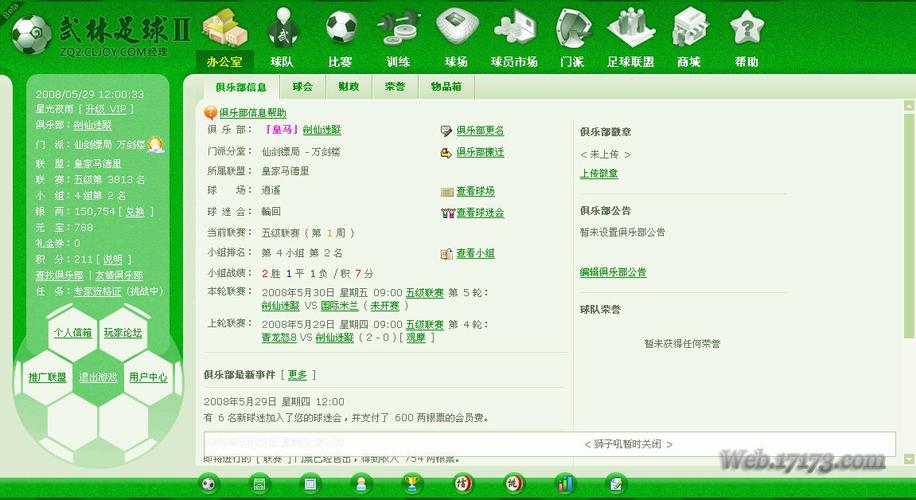Open the 查看小组 link

pos(476,254)
